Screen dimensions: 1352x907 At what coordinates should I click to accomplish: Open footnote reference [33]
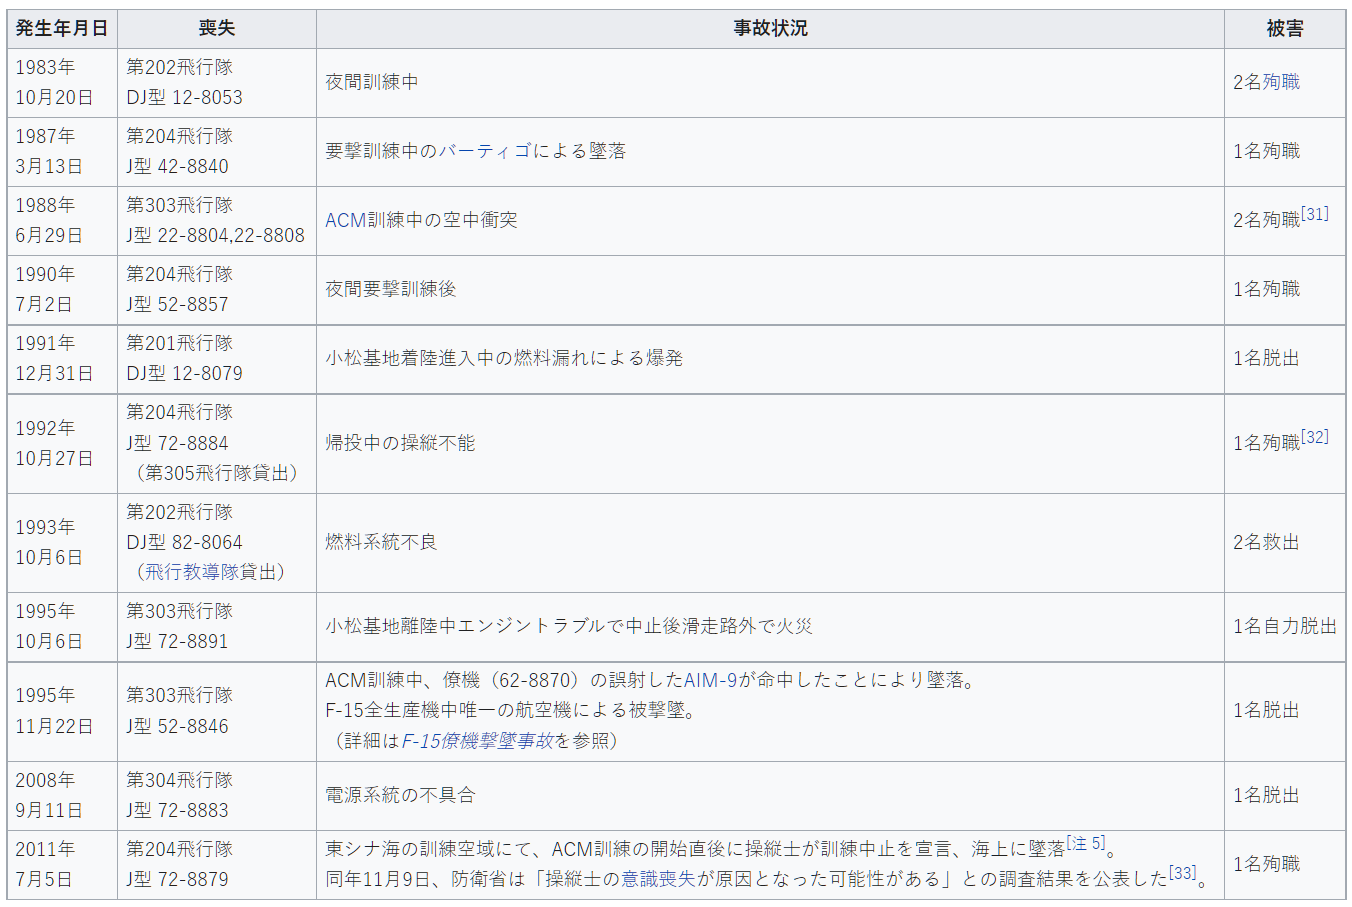pyautogui.click(x=1183, y=873)
